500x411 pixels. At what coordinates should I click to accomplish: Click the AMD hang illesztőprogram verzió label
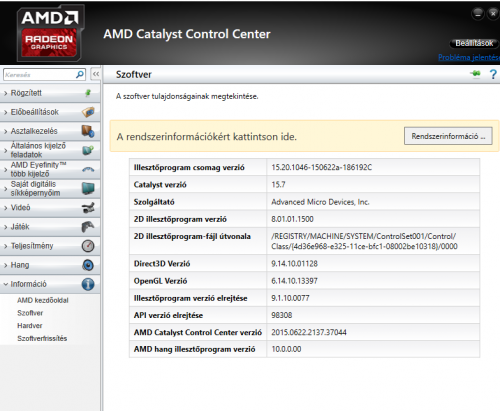[194, 349]
